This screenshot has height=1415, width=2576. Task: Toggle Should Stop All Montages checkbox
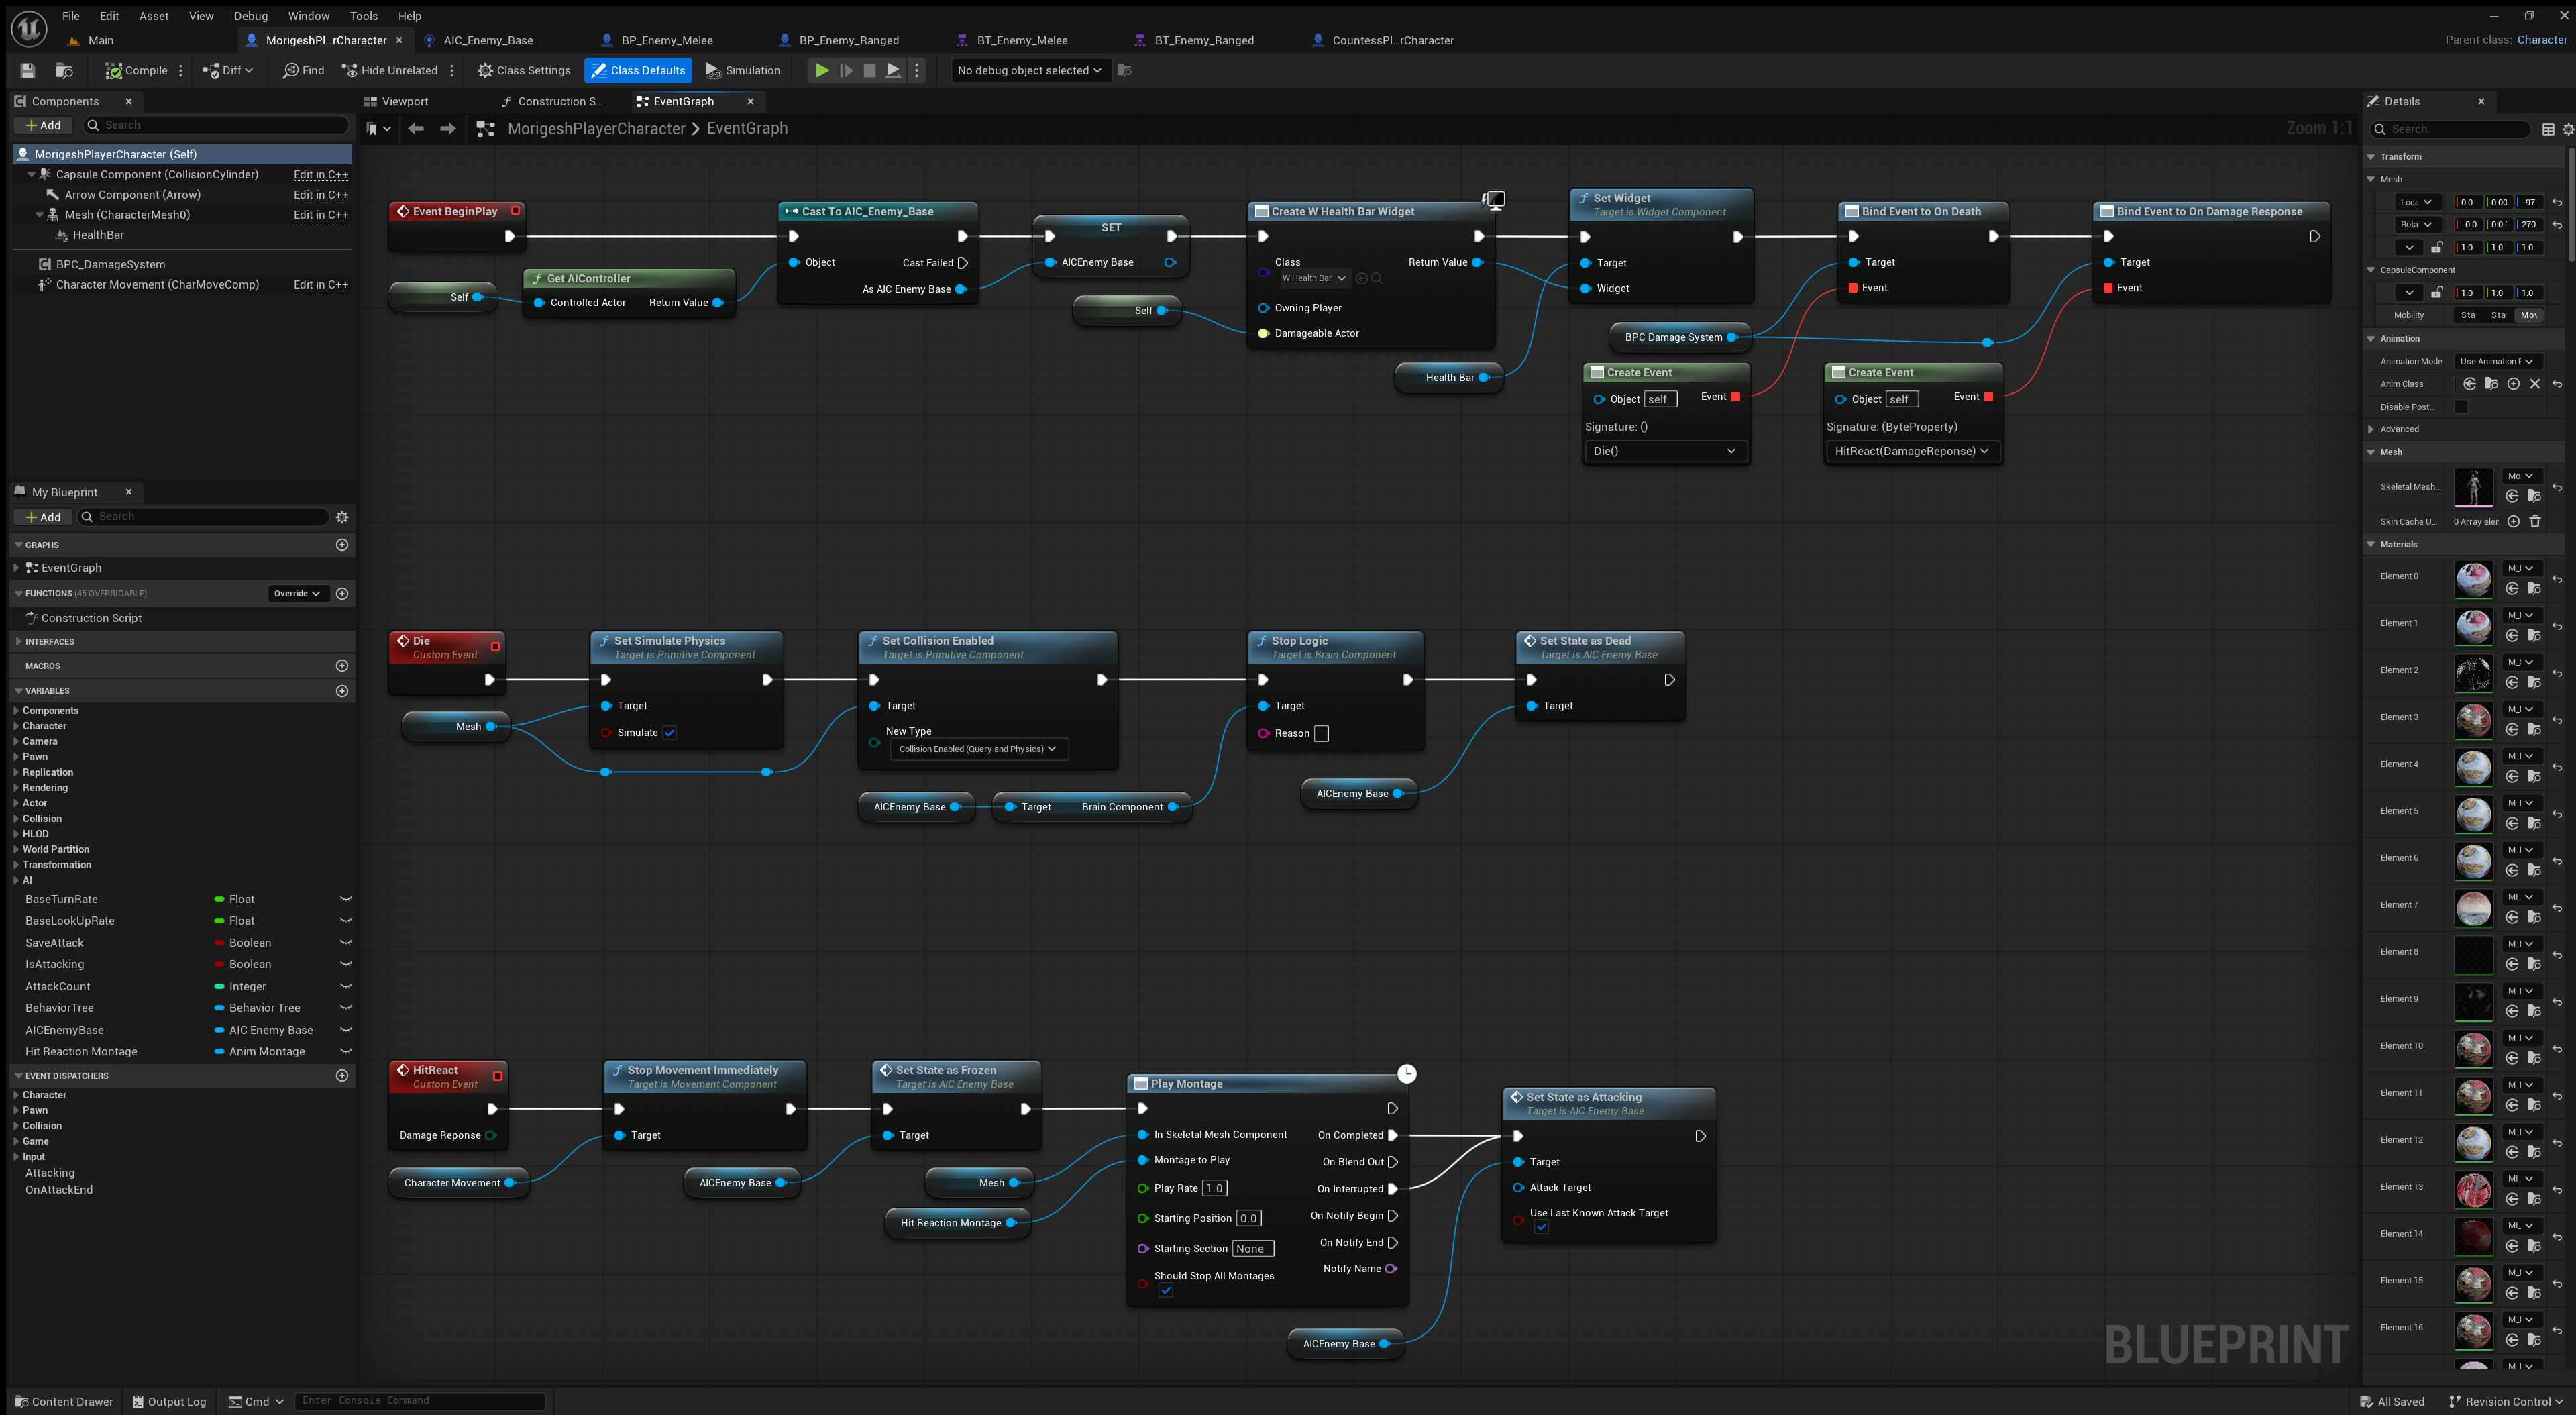coord(1166,1290)
